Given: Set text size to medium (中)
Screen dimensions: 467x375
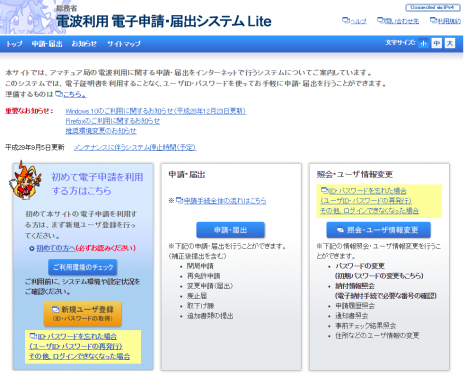Looking at the screenshot, I should point(437,43).
